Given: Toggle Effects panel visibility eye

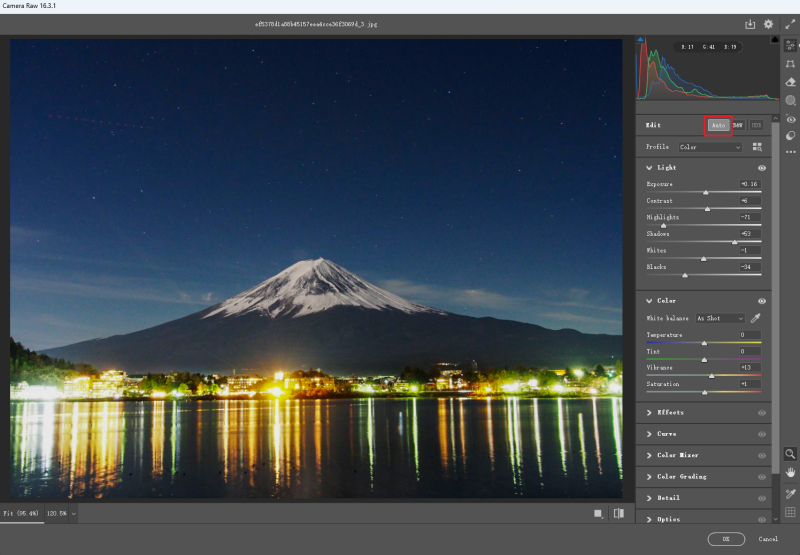Looking at the screenshot, I should click(762, 412).
